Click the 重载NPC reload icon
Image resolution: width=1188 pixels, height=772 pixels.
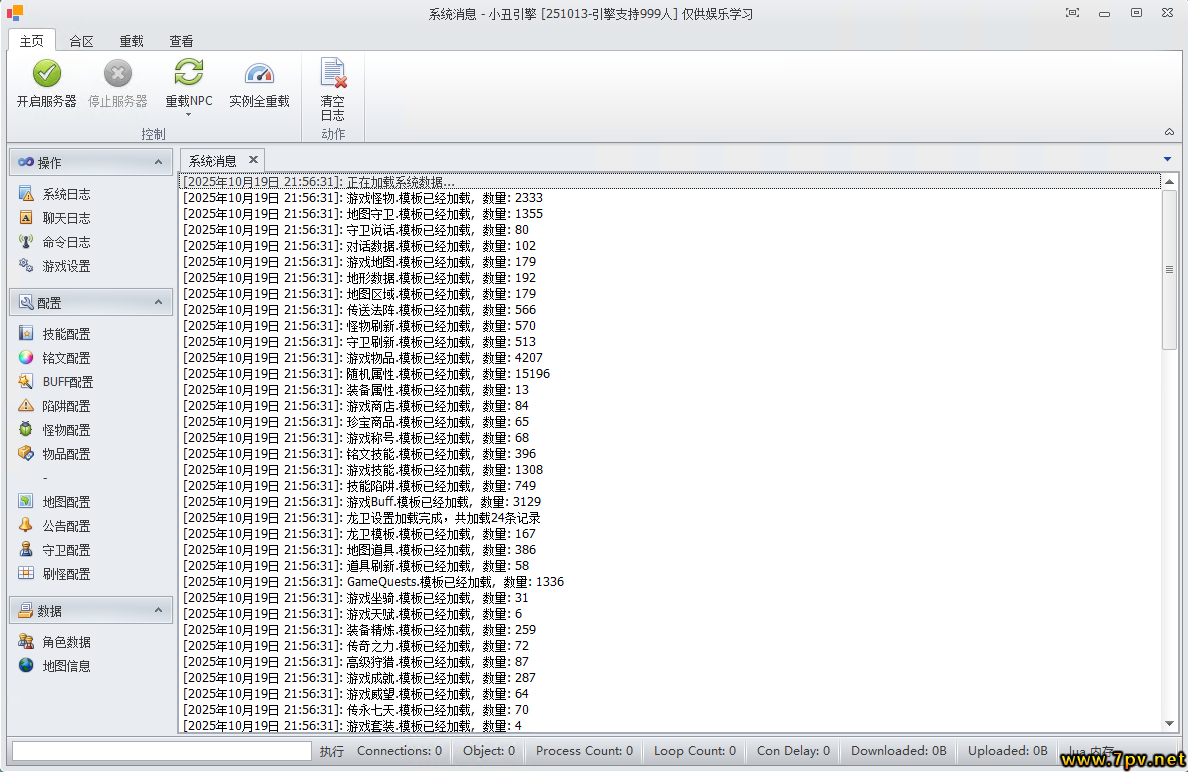click(188, 74)
